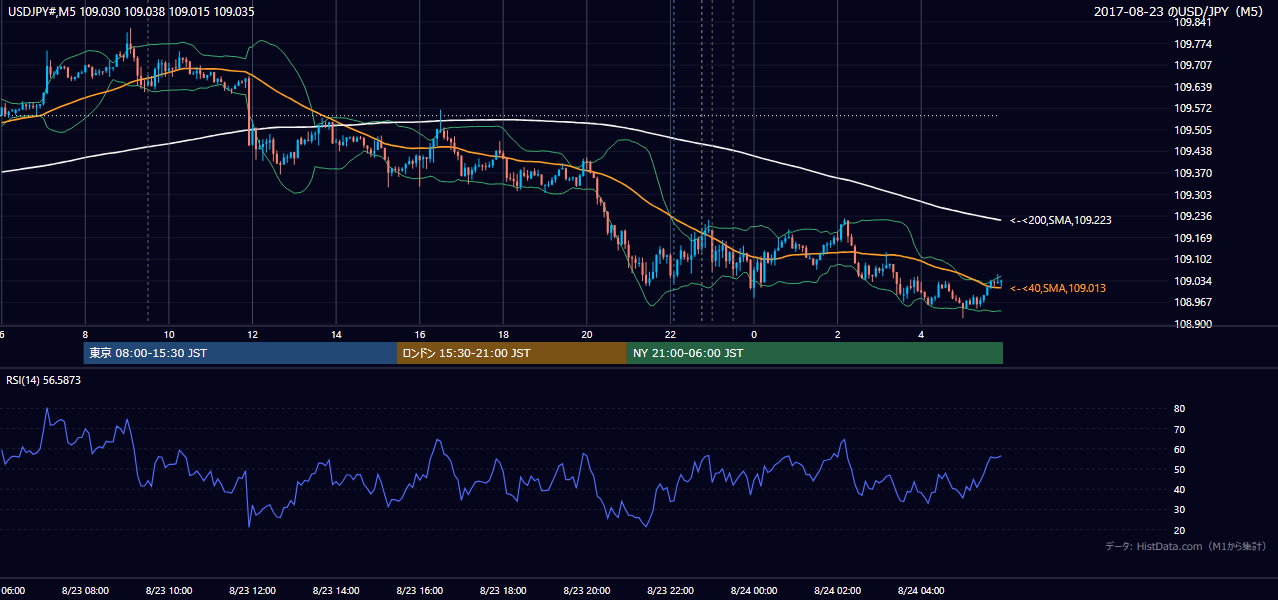The height and width of the screenshot is (600, 1278).
Task: Click the 8/23 20:00 time axis label
Action: click(x=586, y=590)
